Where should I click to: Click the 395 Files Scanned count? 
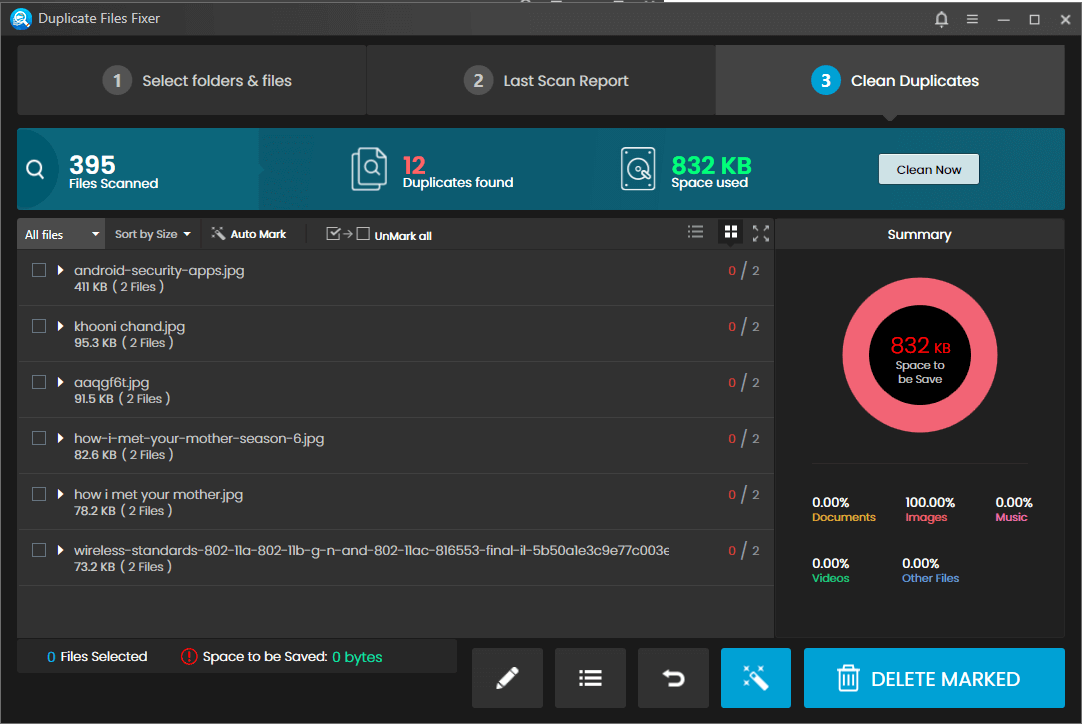(92, 164)
